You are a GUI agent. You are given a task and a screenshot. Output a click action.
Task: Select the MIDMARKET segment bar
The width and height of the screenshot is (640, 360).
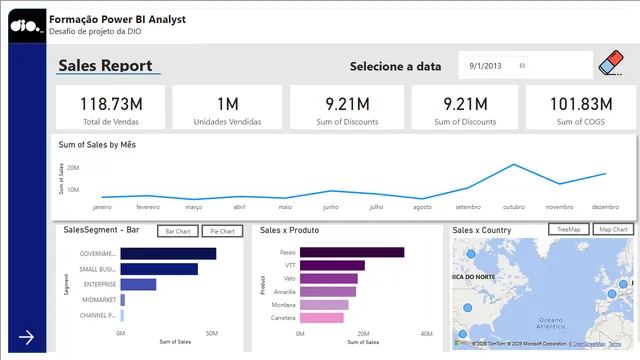click(123, 300)
